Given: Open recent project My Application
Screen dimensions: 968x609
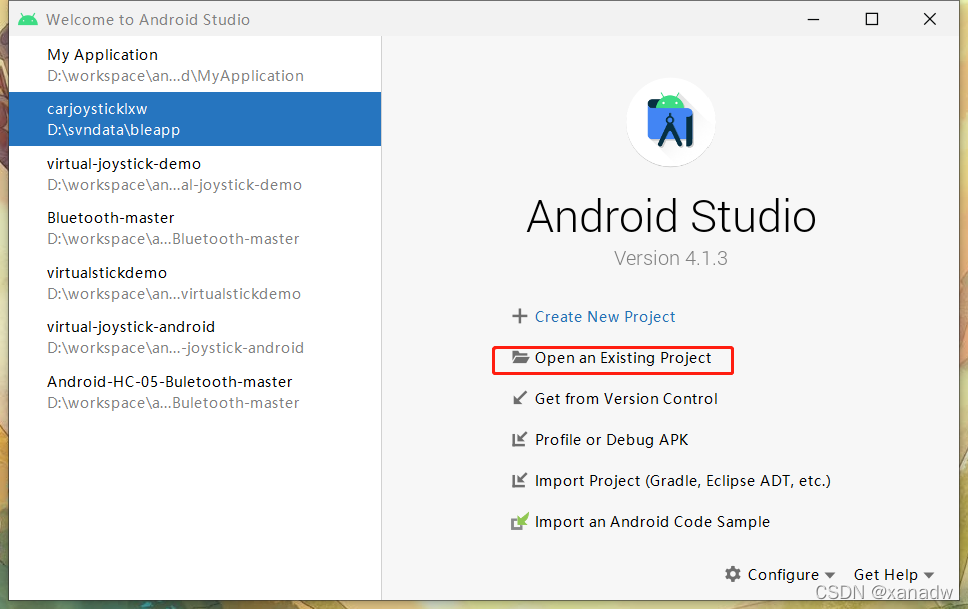Looking at the screenshot, I should click(195, 65).
